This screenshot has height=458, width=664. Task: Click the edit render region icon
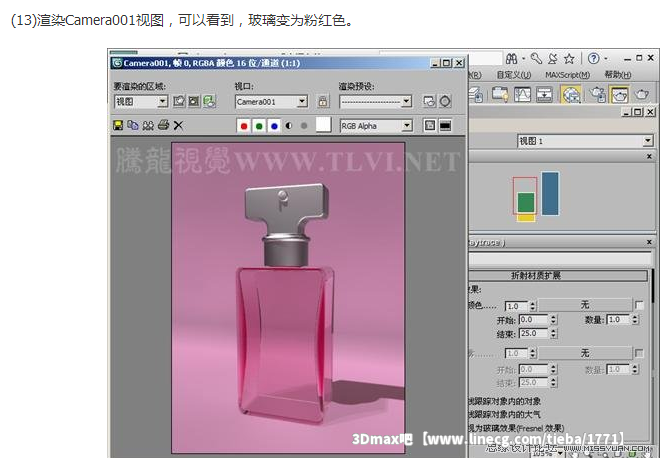click(179, 101)
